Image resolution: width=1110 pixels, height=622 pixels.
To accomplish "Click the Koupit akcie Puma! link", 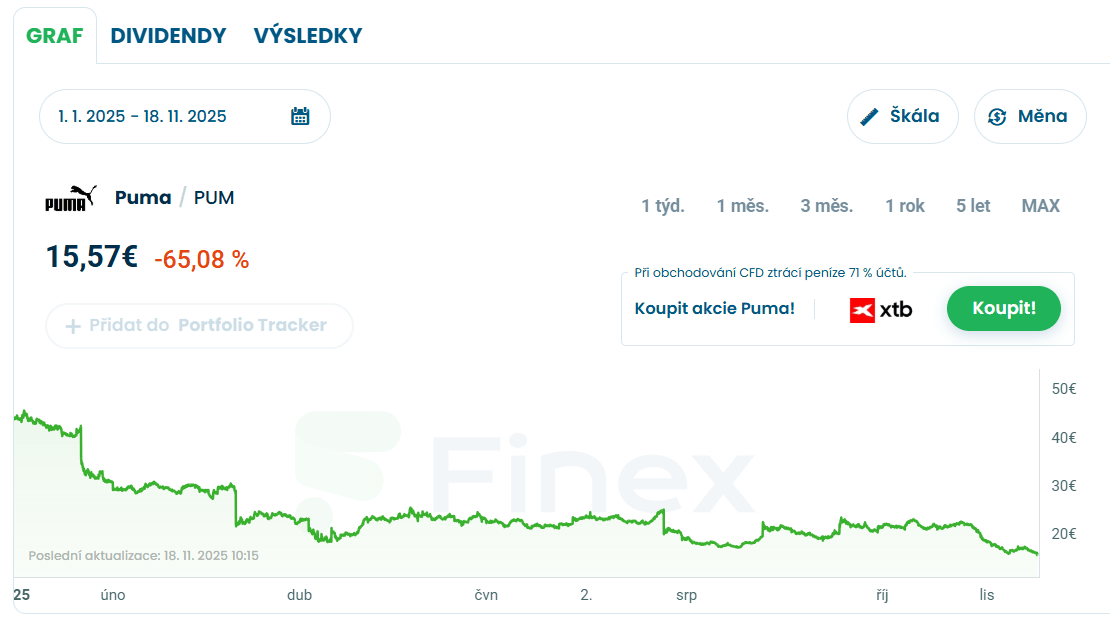I will tap(715, 308).
